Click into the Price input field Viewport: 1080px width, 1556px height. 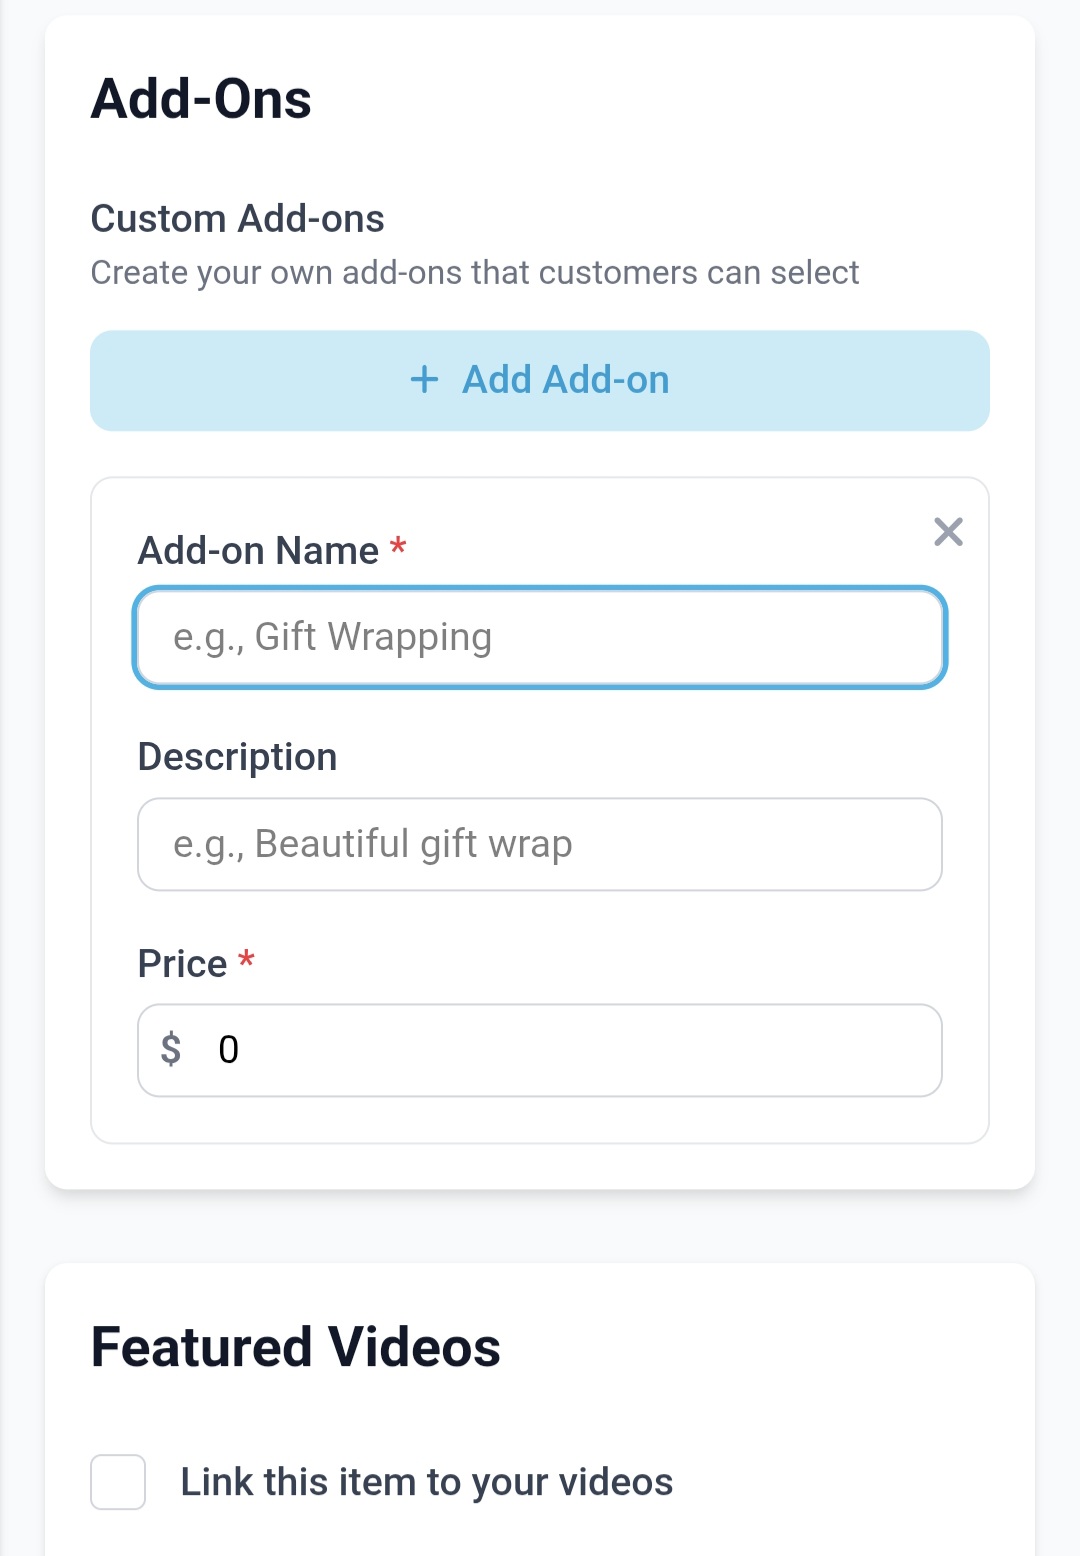580,1050
